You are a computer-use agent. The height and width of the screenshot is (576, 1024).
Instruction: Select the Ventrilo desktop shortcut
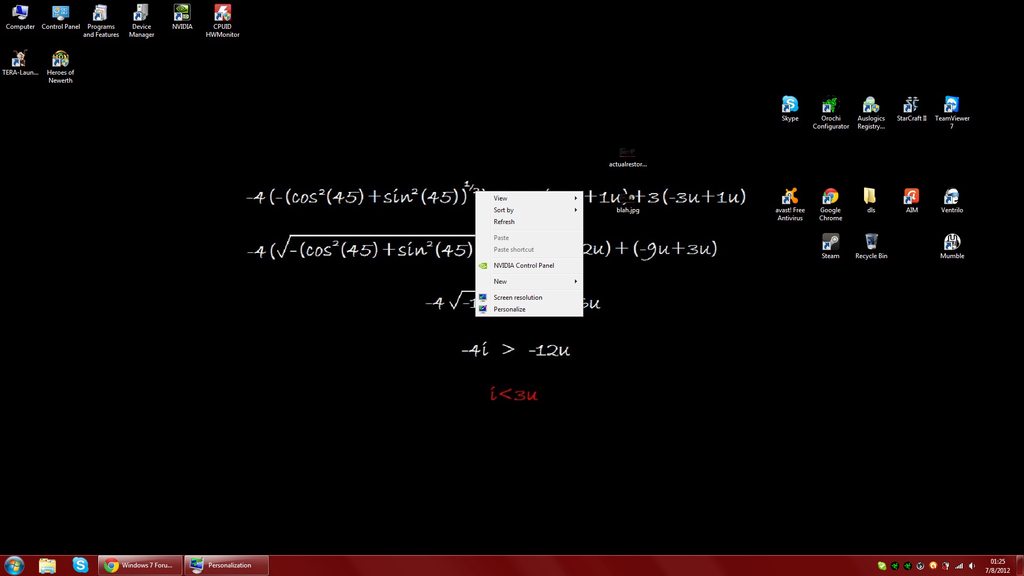click(952, 200)
